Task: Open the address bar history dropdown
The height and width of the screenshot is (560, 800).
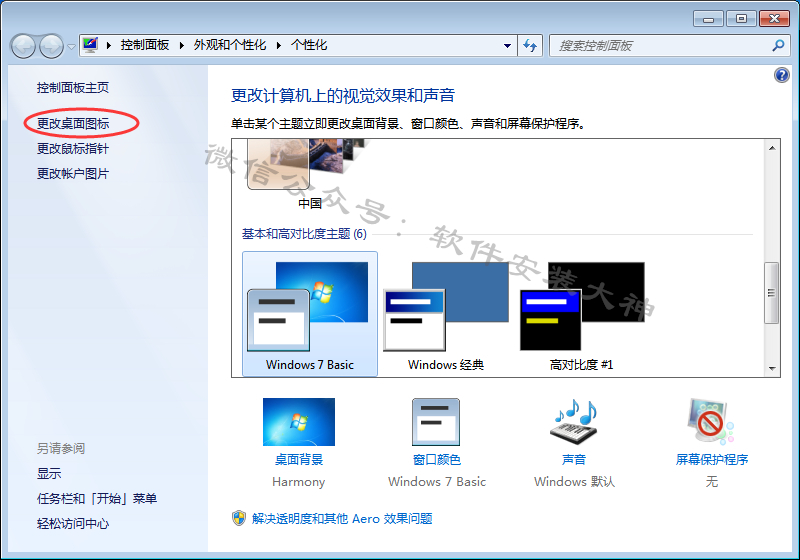Action: pyautogui.click(x=507, y=45)
